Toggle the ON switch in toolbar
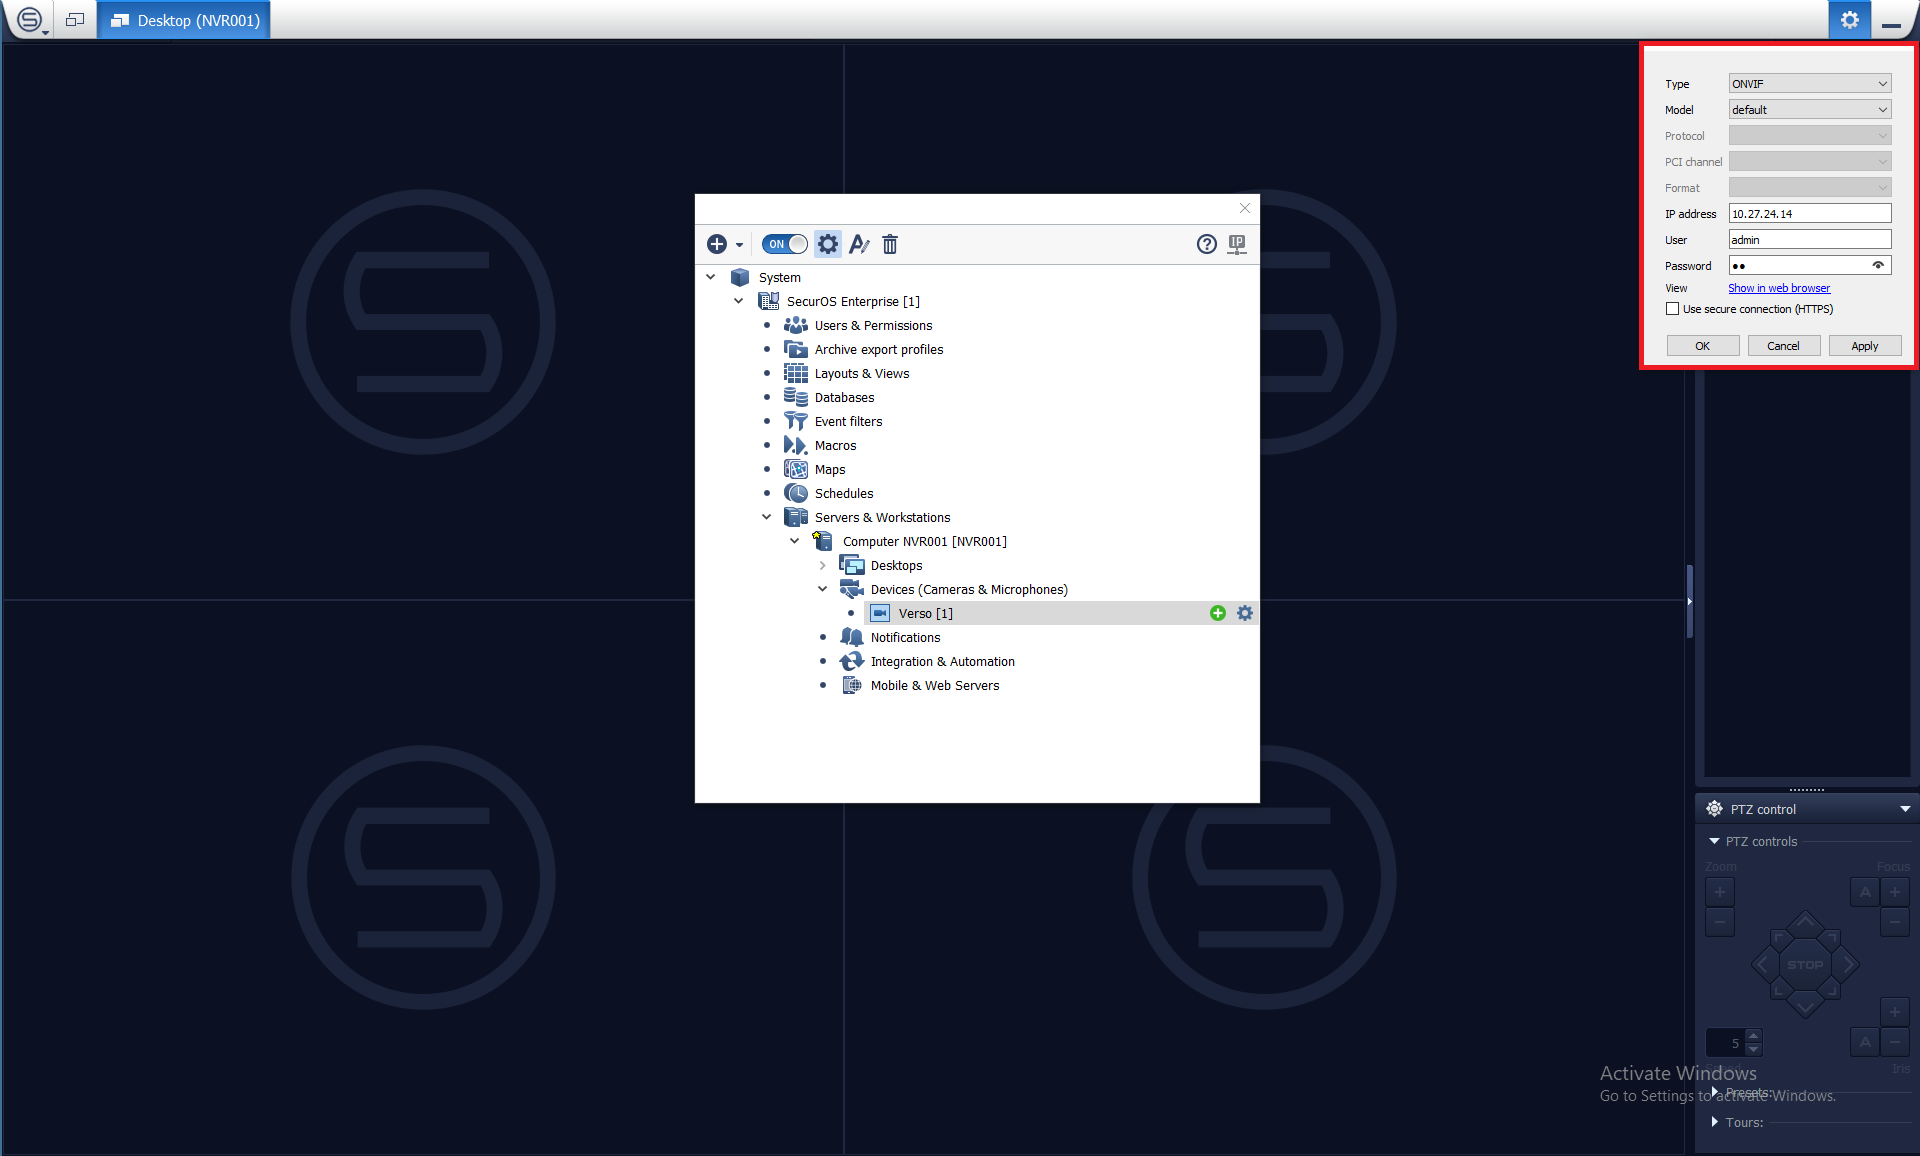 pos(784,244)
